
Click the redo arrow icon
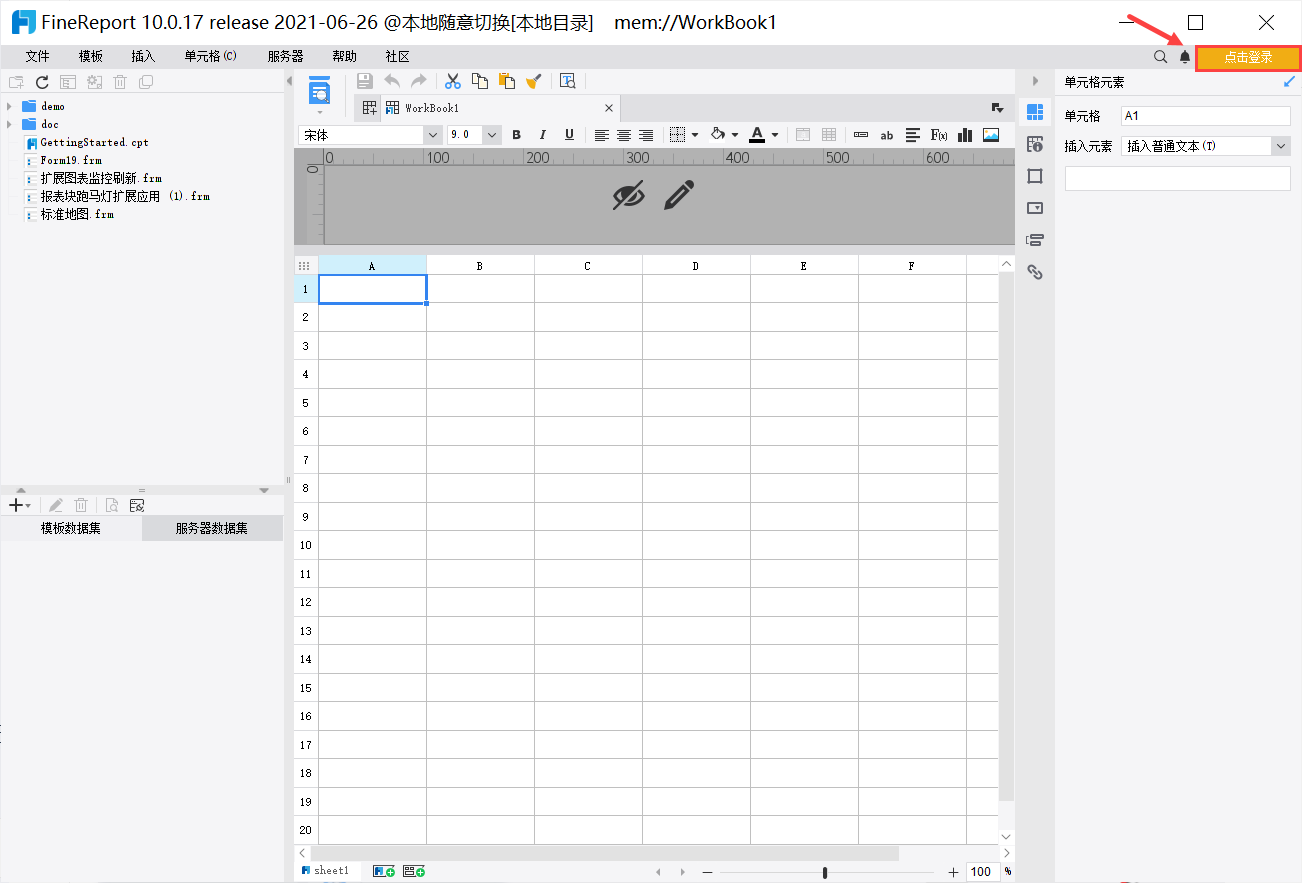tap(419, 82)
